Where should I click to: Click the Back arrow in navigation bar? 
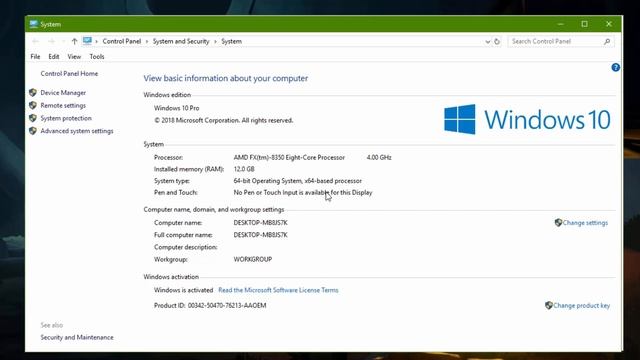[36, 41]
